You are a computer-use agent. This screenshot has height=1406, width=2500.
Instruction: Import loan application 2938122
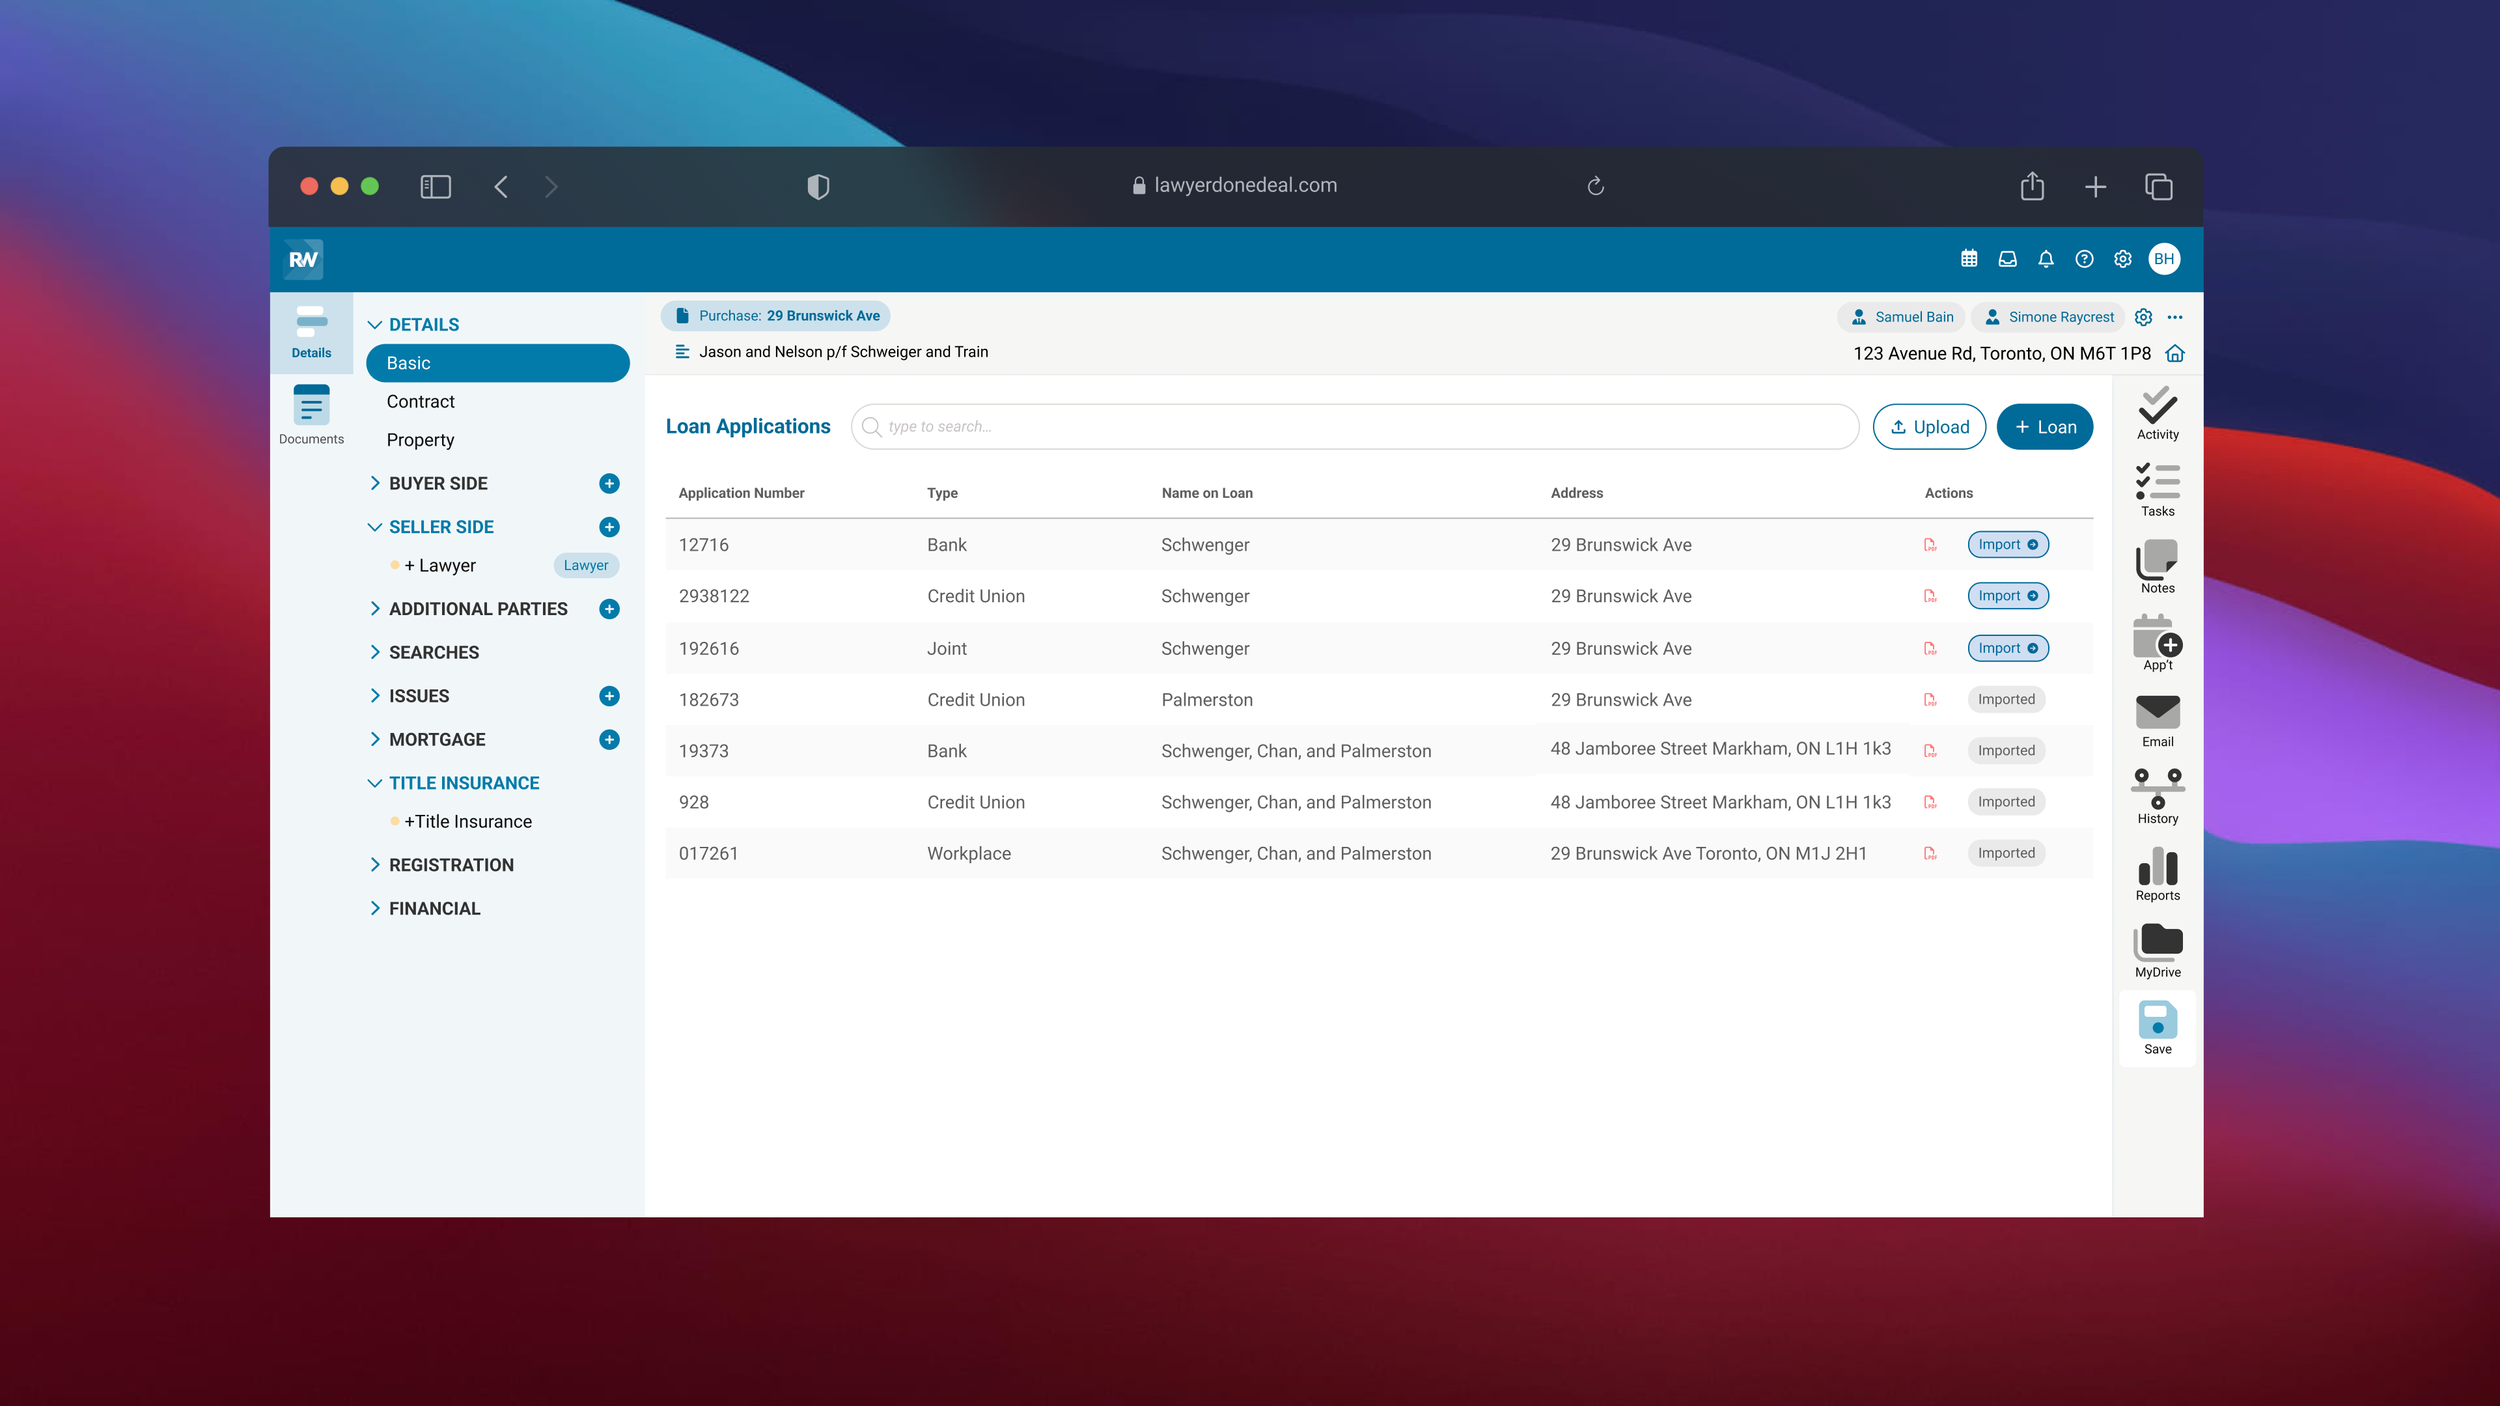2007,596
